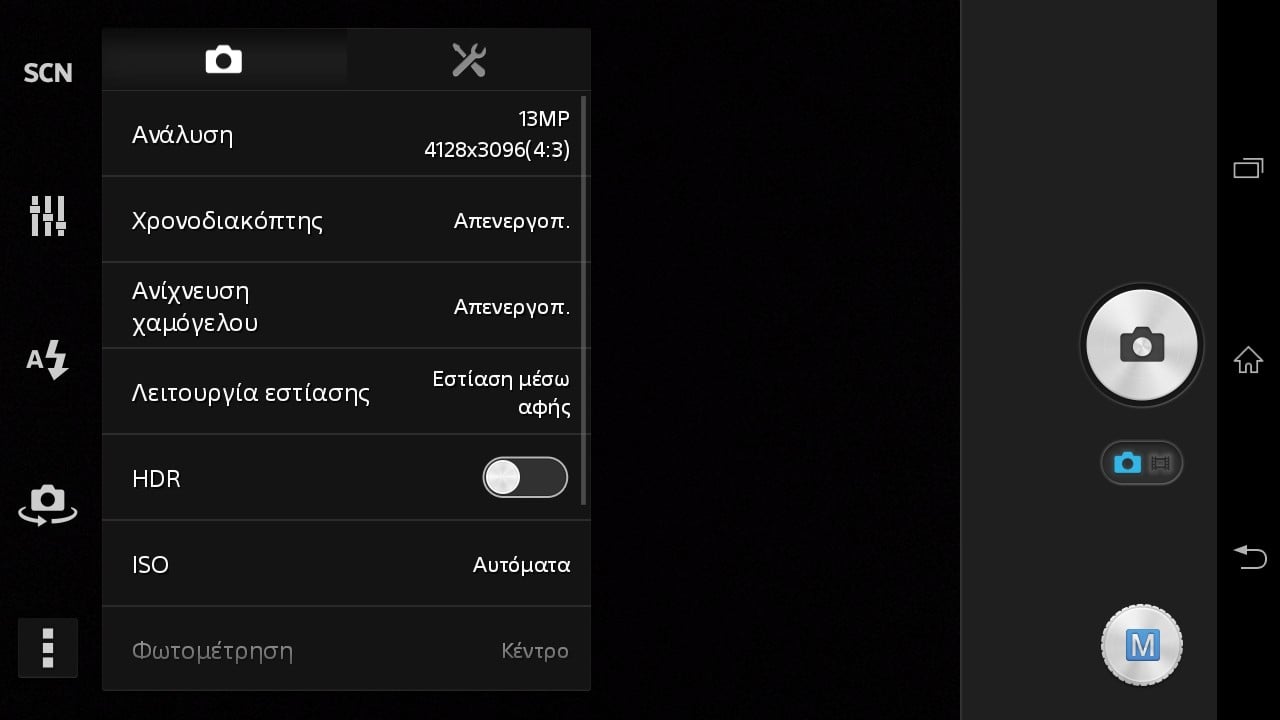Tap the Android back navigation icon
The image size is (1280, 720).
pyautogui.click(x=1249, y=556)
